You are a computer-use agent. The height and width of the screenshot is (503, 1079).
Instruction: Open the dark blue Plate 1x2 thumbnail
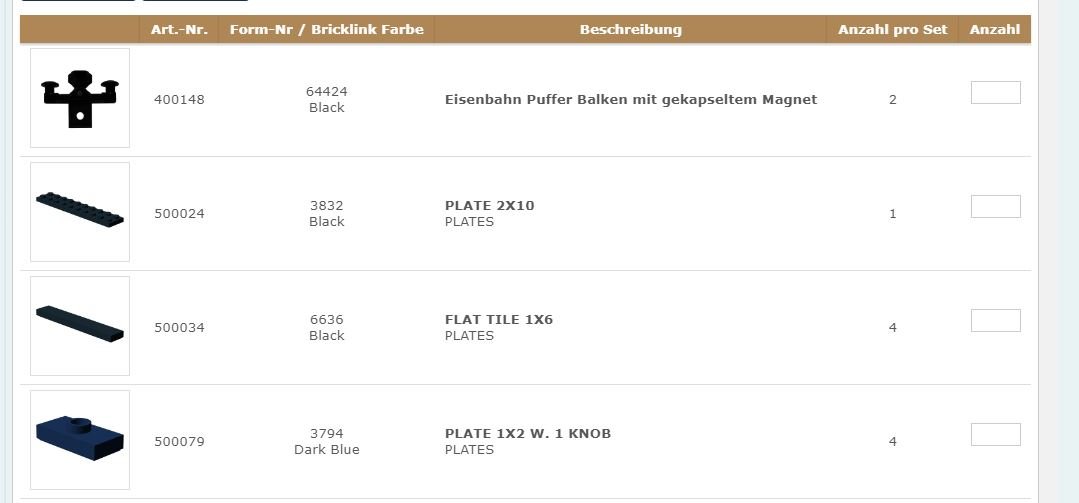point(80,439)
